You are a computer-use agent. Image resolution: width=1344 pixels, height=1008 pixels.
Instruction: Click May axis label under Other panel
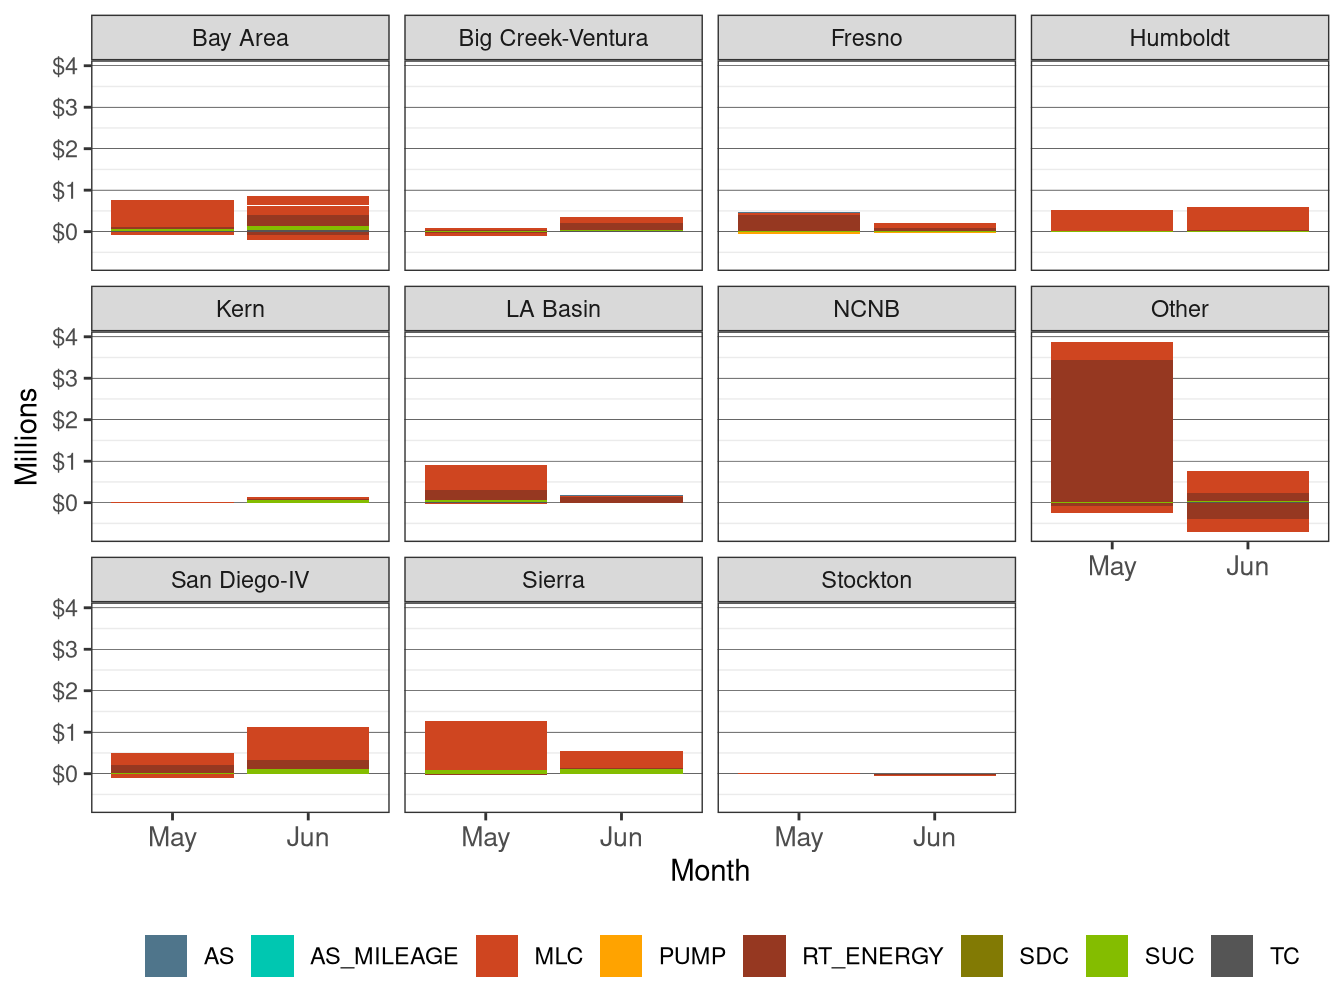coord(1112,566)
